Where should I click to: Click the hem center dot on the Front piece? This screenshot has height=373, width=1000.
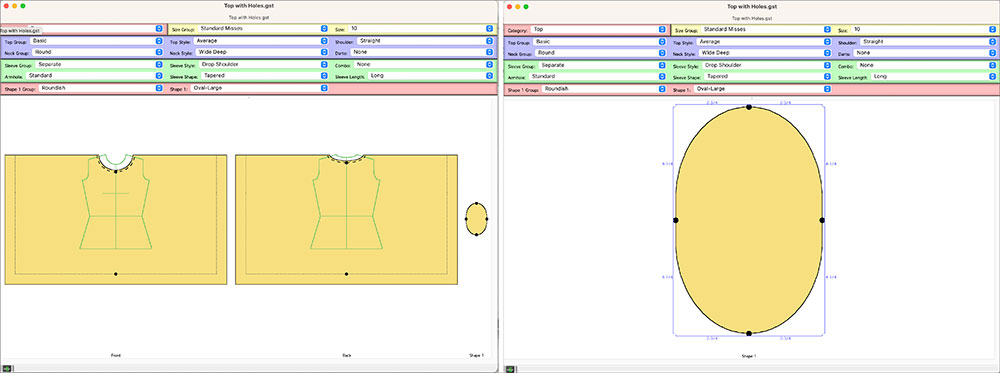pyautogui.click(x=115, y=274)
